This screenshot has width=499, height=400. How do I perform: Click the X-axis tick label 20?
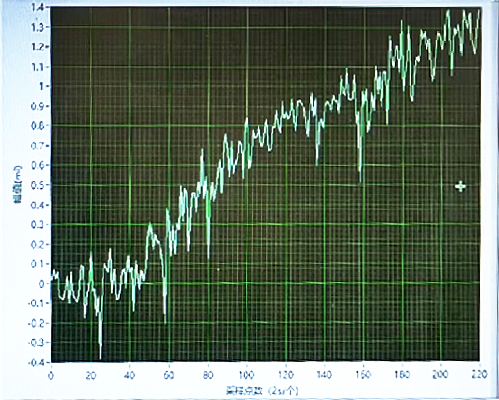90,376
